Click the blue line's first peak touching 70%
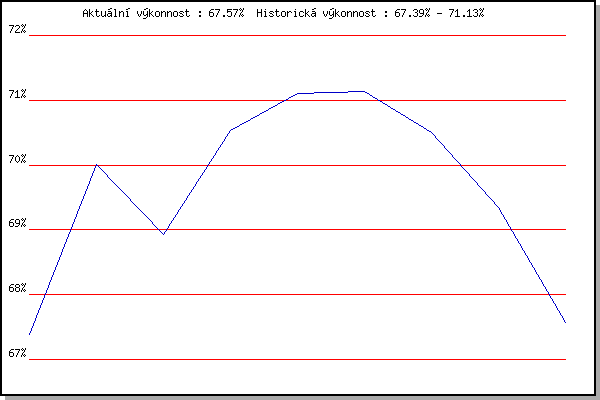Viewport: 600px width, 400px height. (x=96, y=165)
